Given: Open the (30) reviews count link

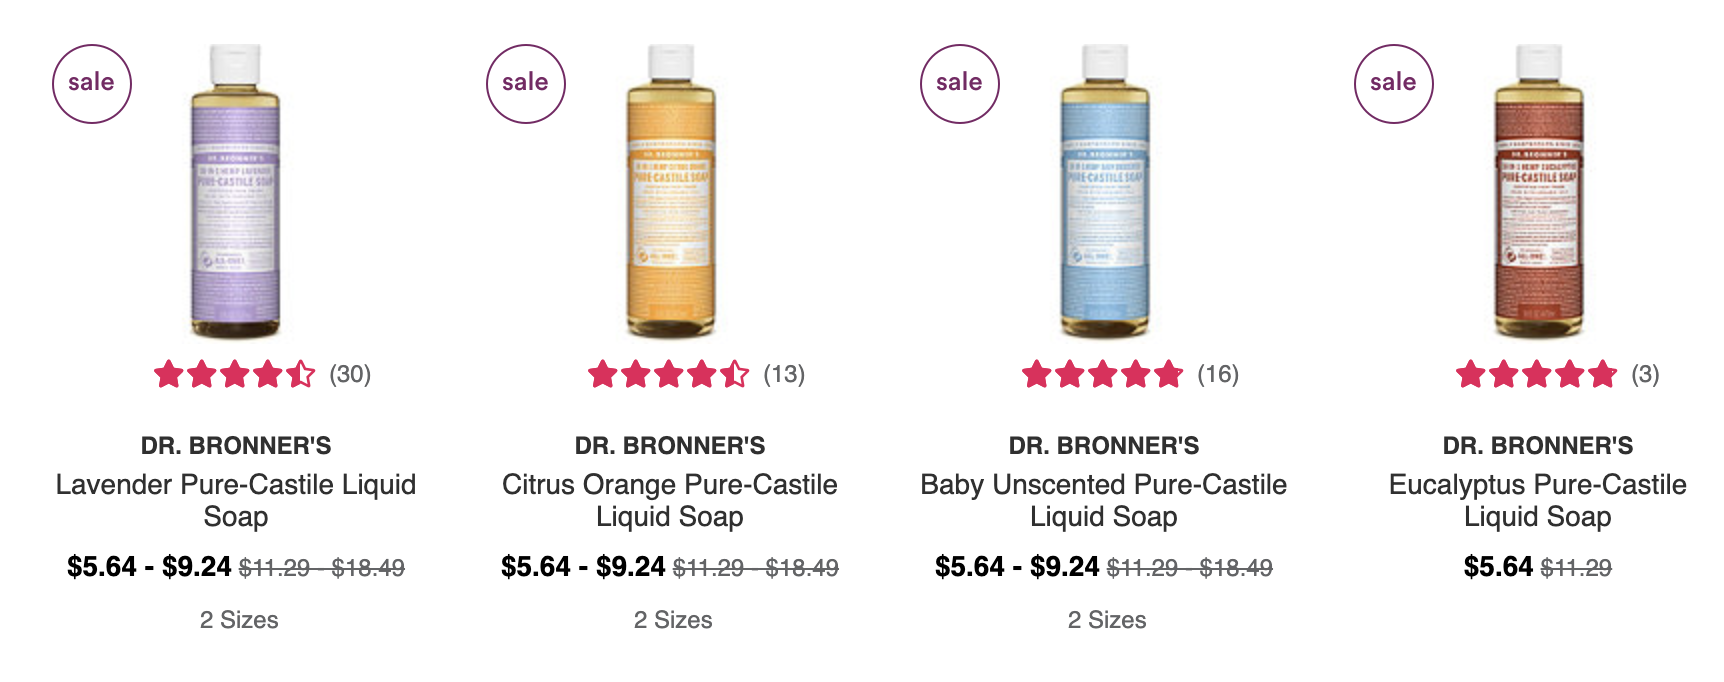Looking at the screenshot, I should (x=351, y=374).
